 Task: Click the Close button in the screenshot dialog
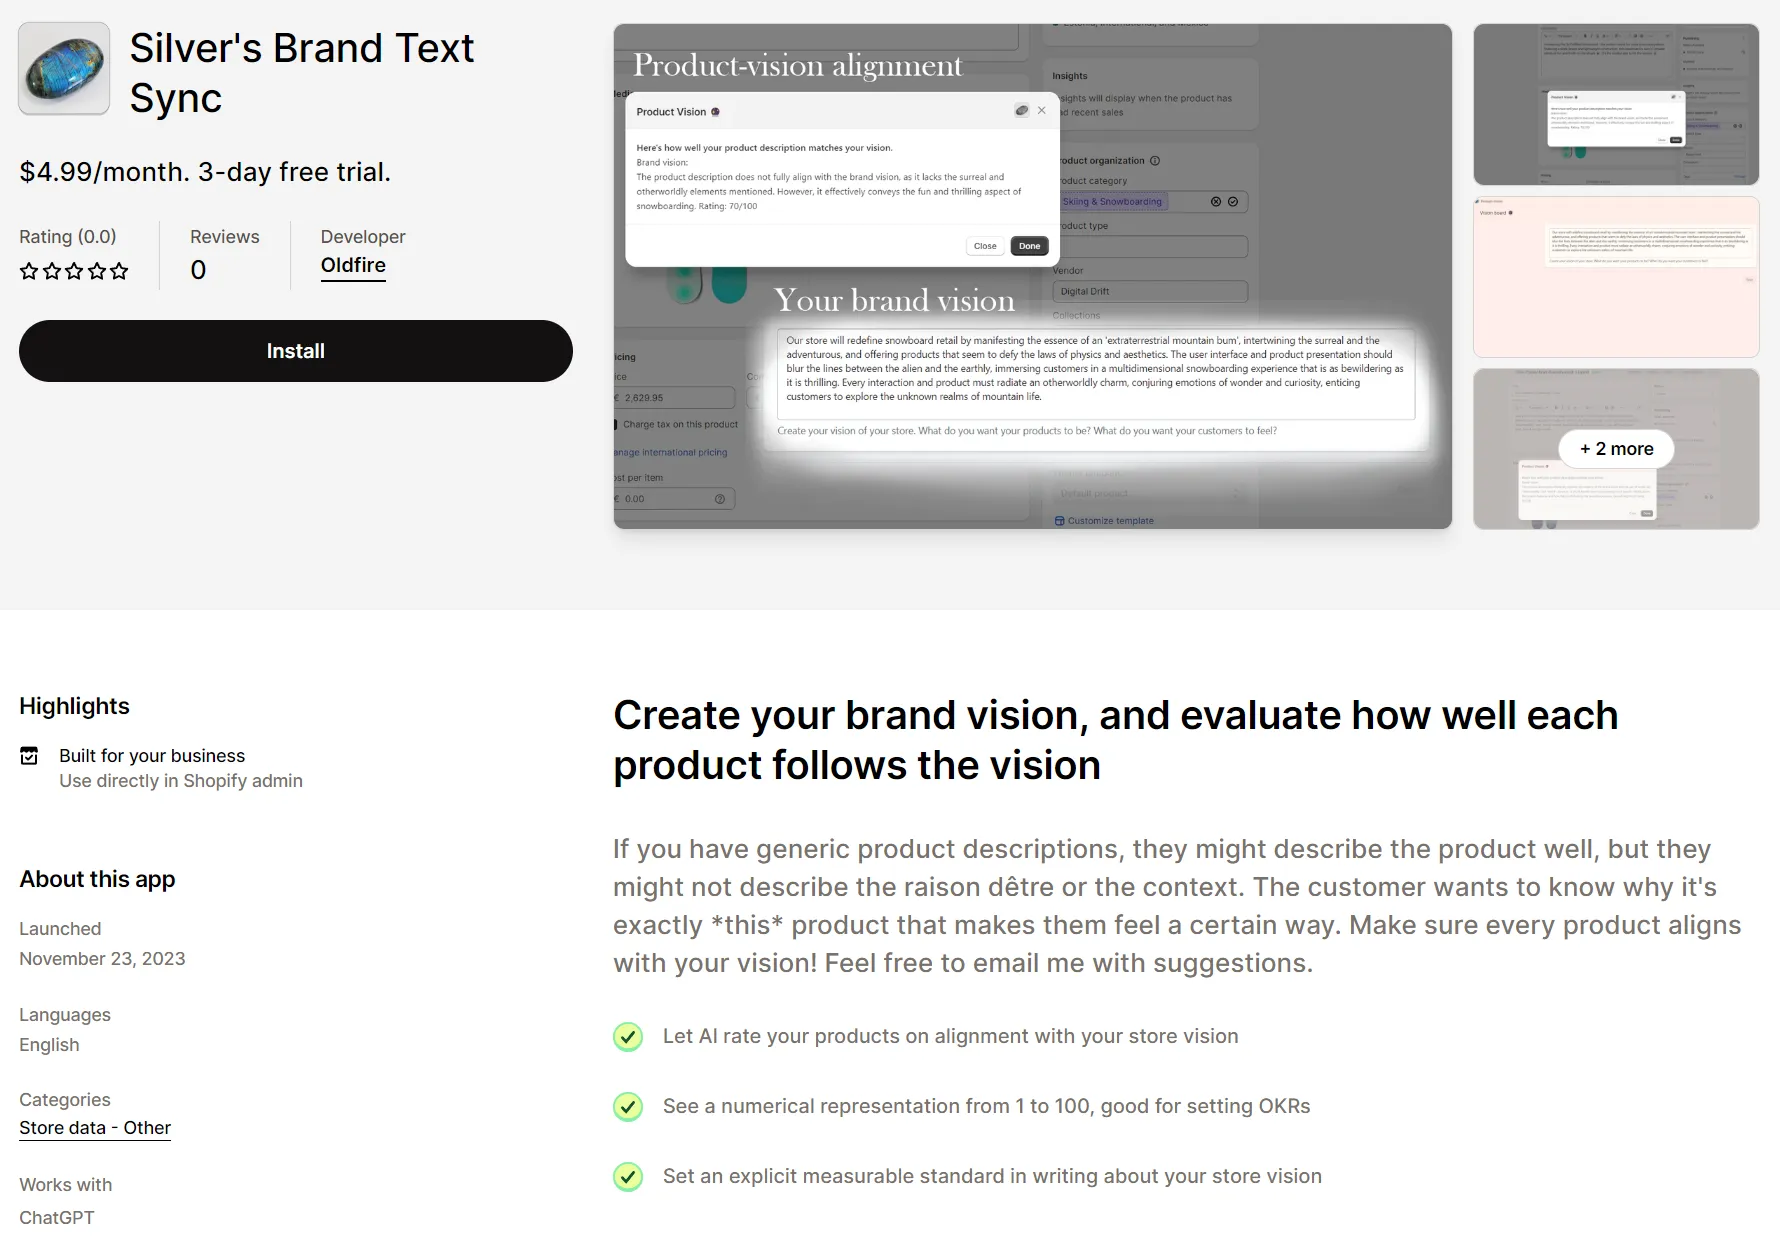click(985, 246)
